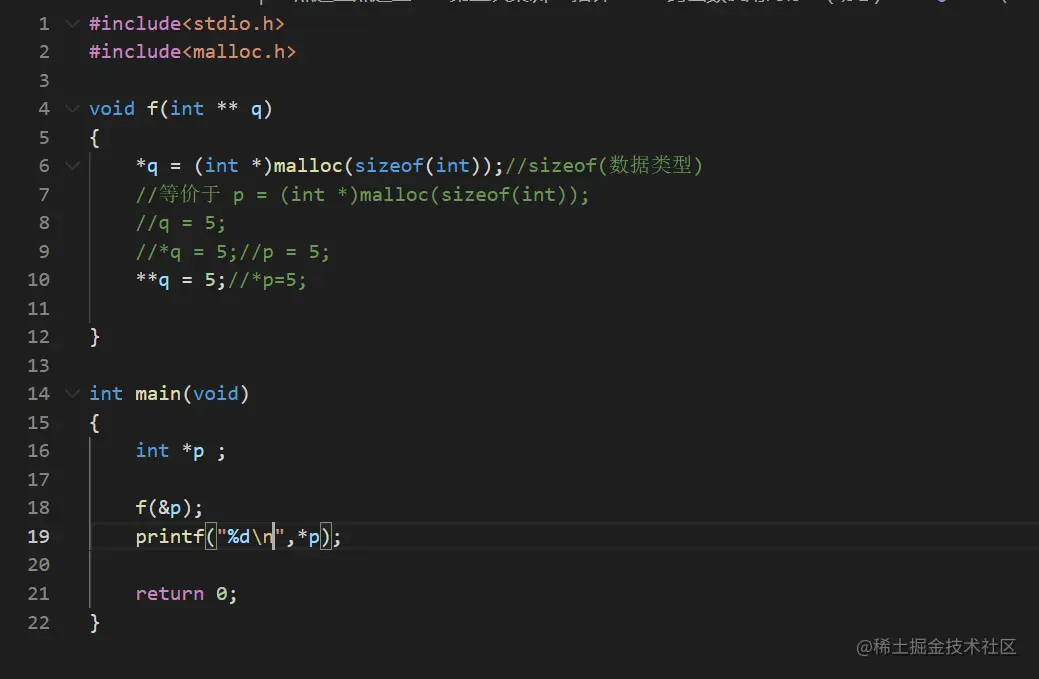Collapse the fold arrow at line 1
This screenshot has height=679, width=1039.
(72, 24)
